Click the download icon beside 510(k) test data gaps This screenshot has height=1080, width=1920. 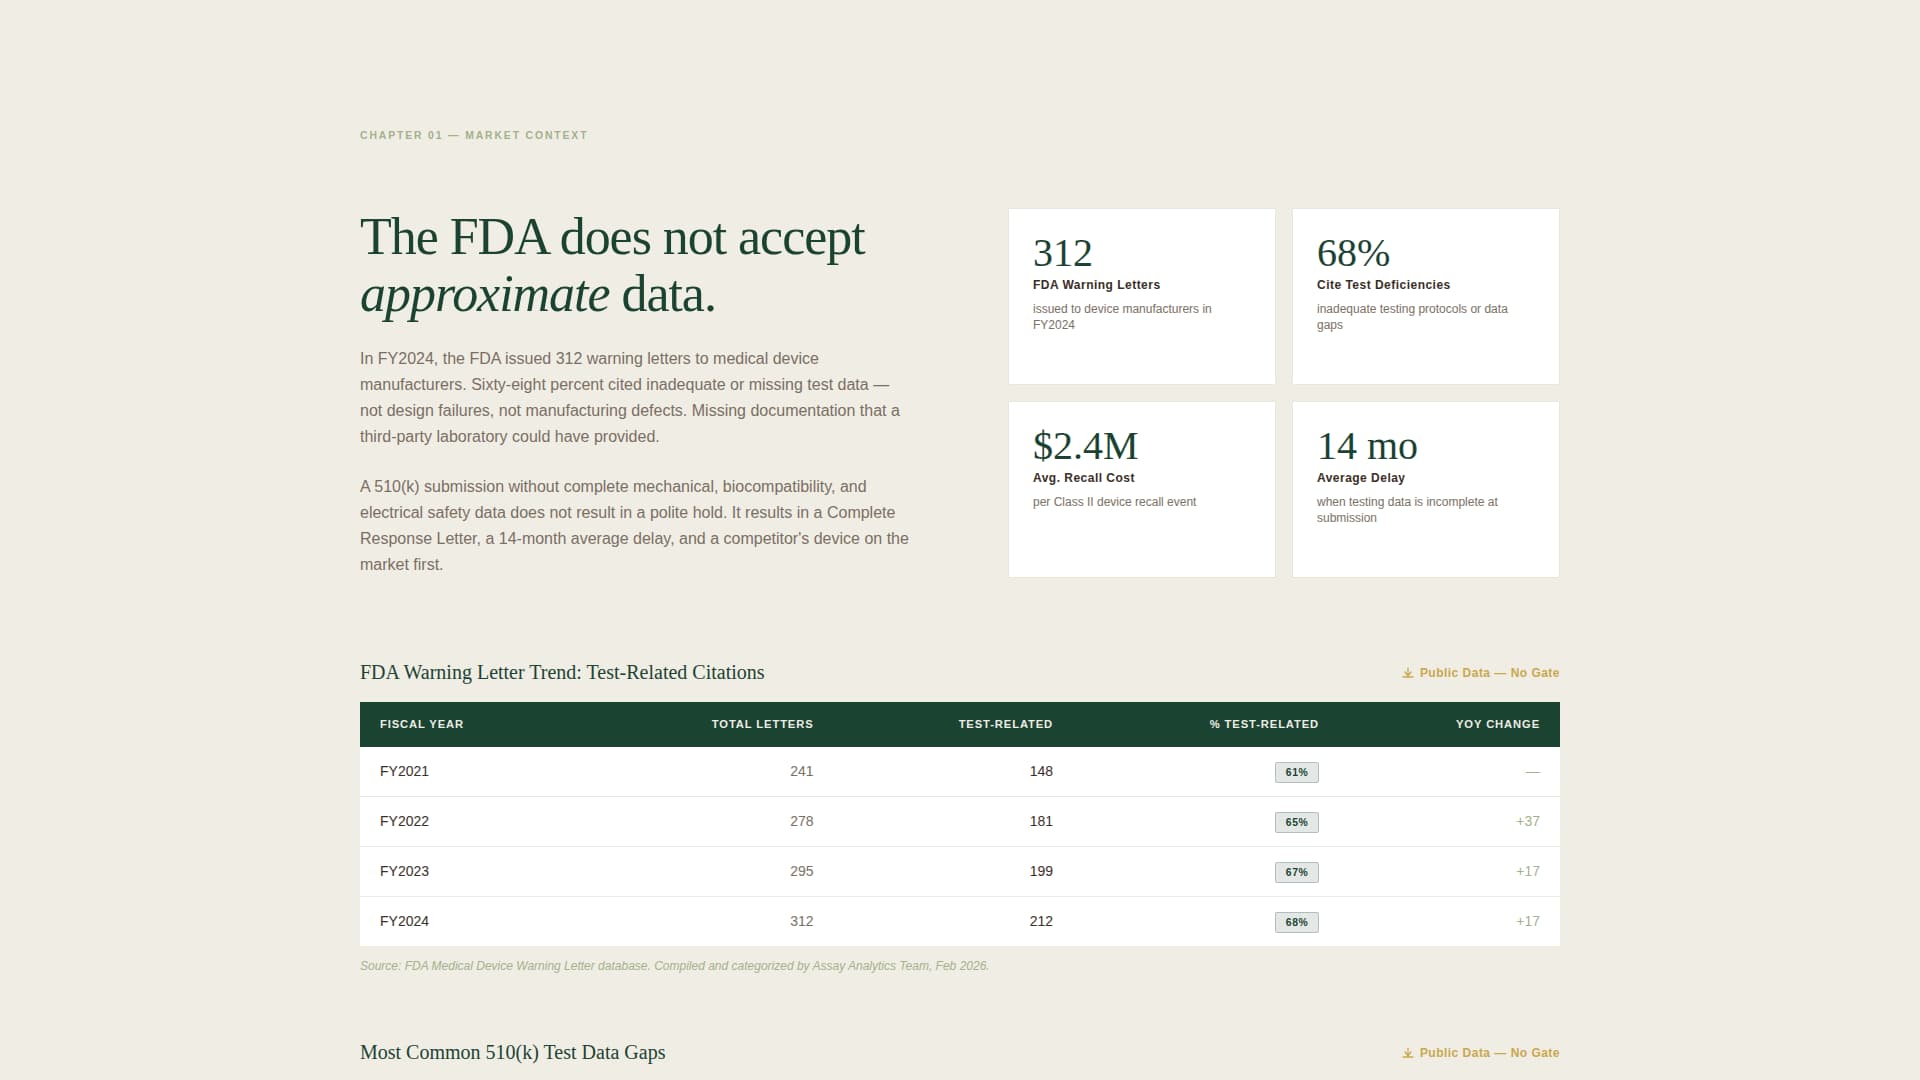click(x=1406, y=1052)
